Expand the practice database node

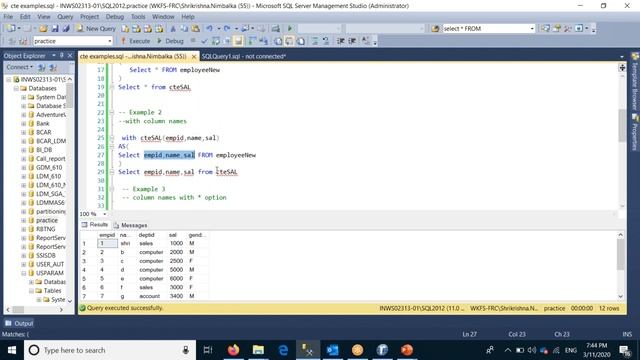(24, 220)
